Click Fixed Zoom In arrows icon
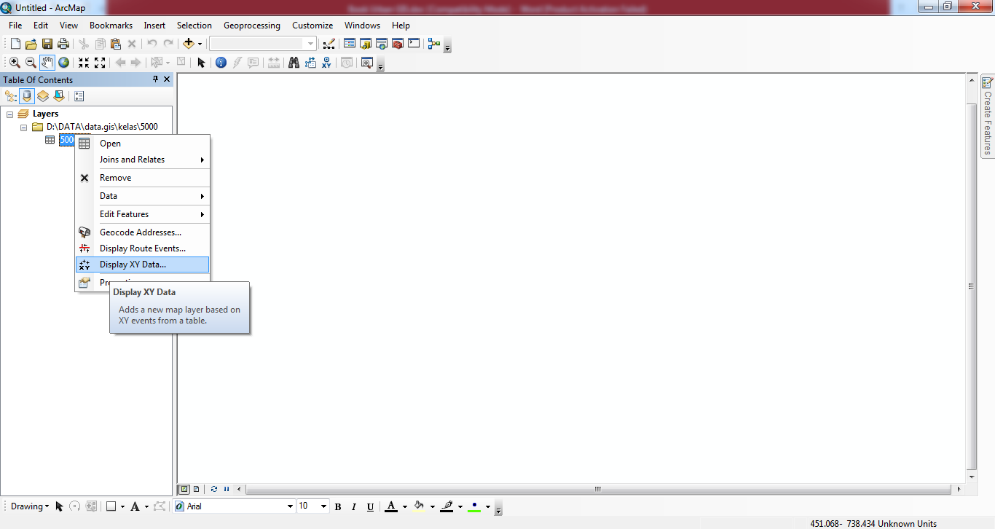 (x=84, y=62)
